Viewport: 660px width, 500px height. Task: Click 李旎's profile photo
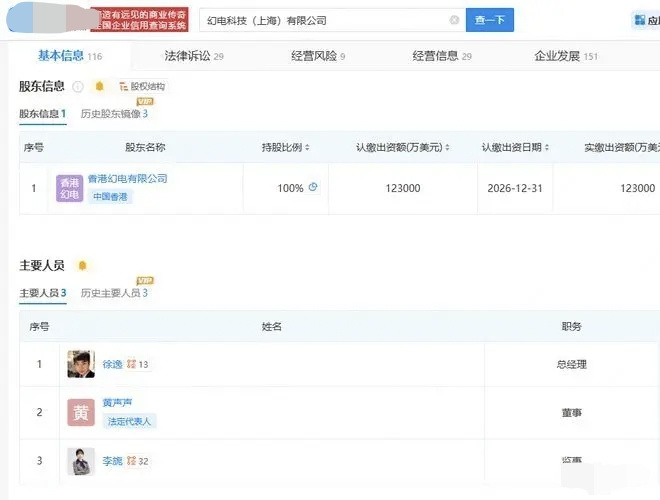81,461
